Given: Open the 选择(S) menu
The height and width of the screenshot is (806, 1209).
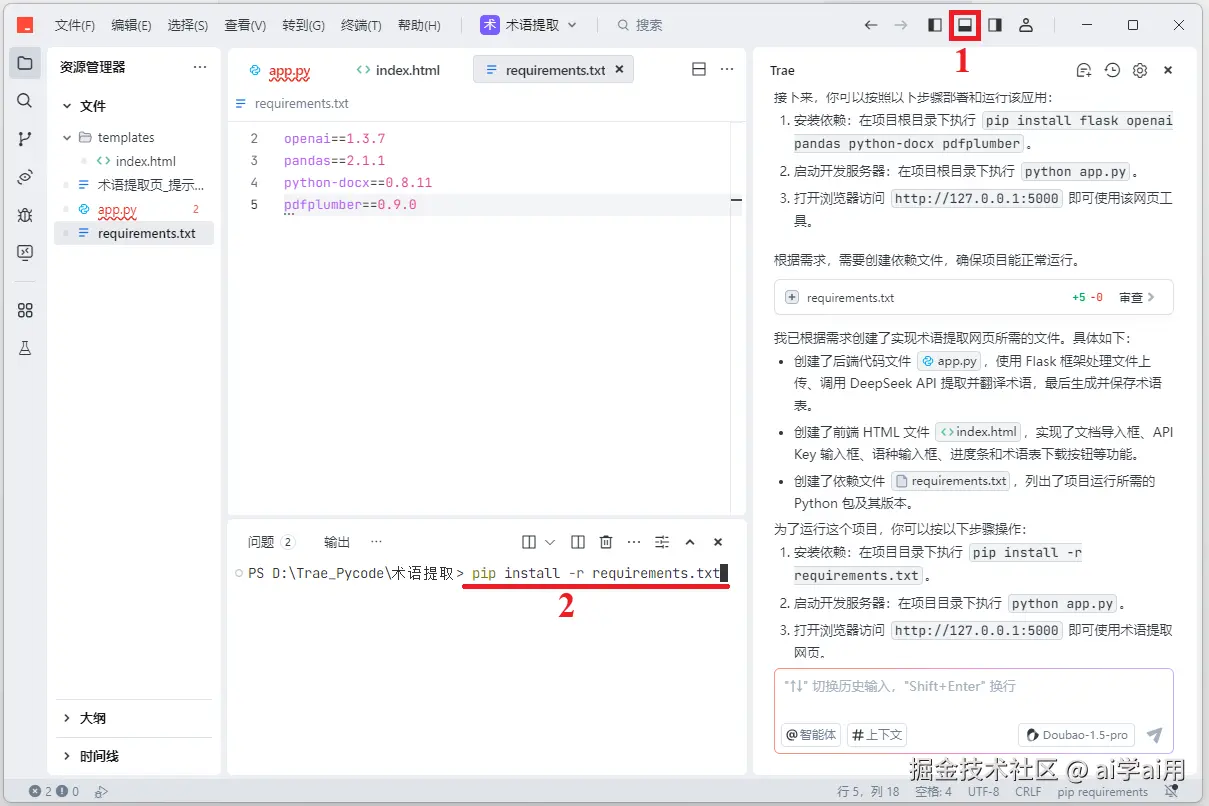Looking at the screenshot, I should 188,25.
